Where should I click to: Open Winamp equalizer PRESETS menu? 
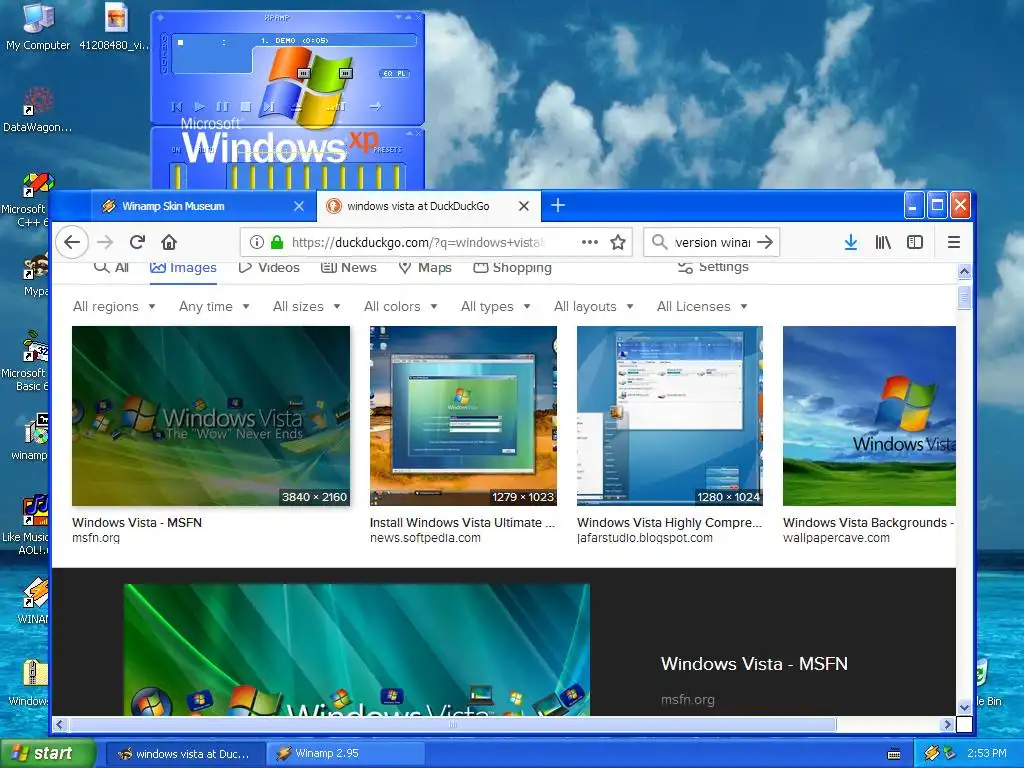pyautogui.click(x=387, y=150)
